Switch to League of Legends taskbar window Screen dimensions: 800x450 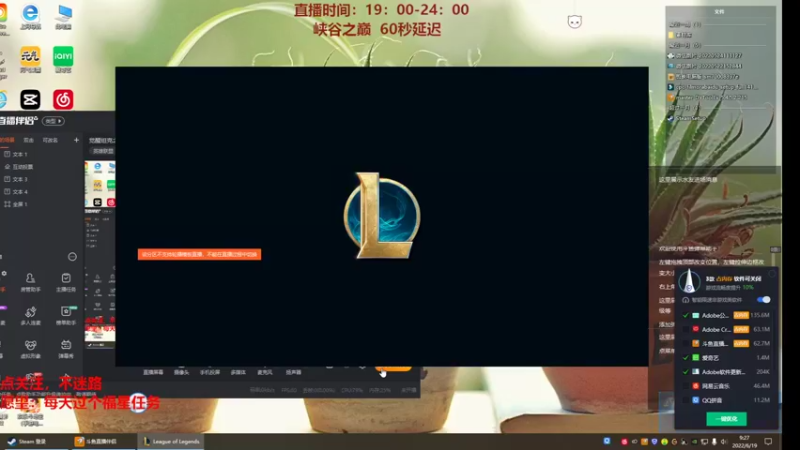pos(171,442)
